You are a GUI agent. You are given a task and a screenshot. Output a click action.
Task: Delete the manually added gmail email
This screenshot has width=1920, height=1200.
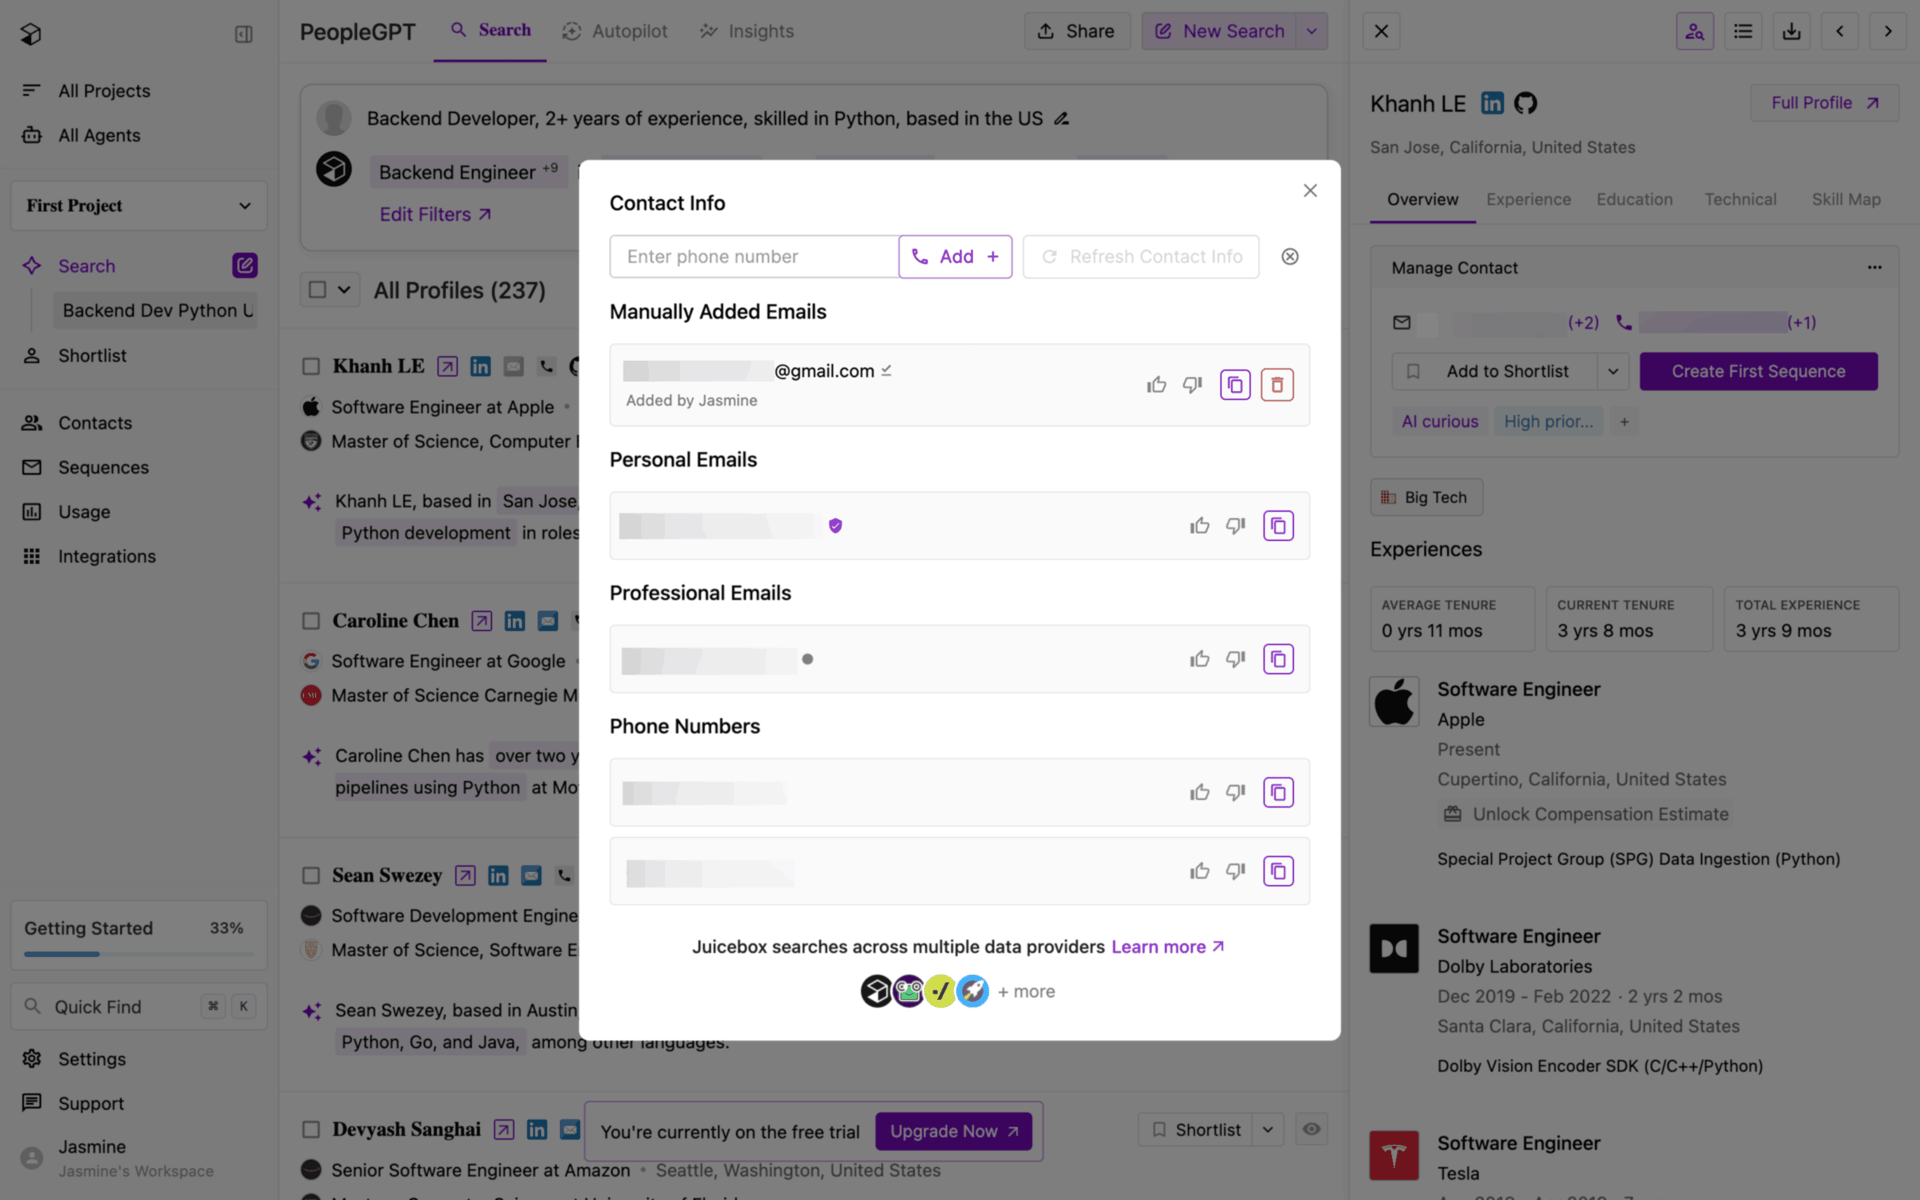click(x=1277, y=385)
